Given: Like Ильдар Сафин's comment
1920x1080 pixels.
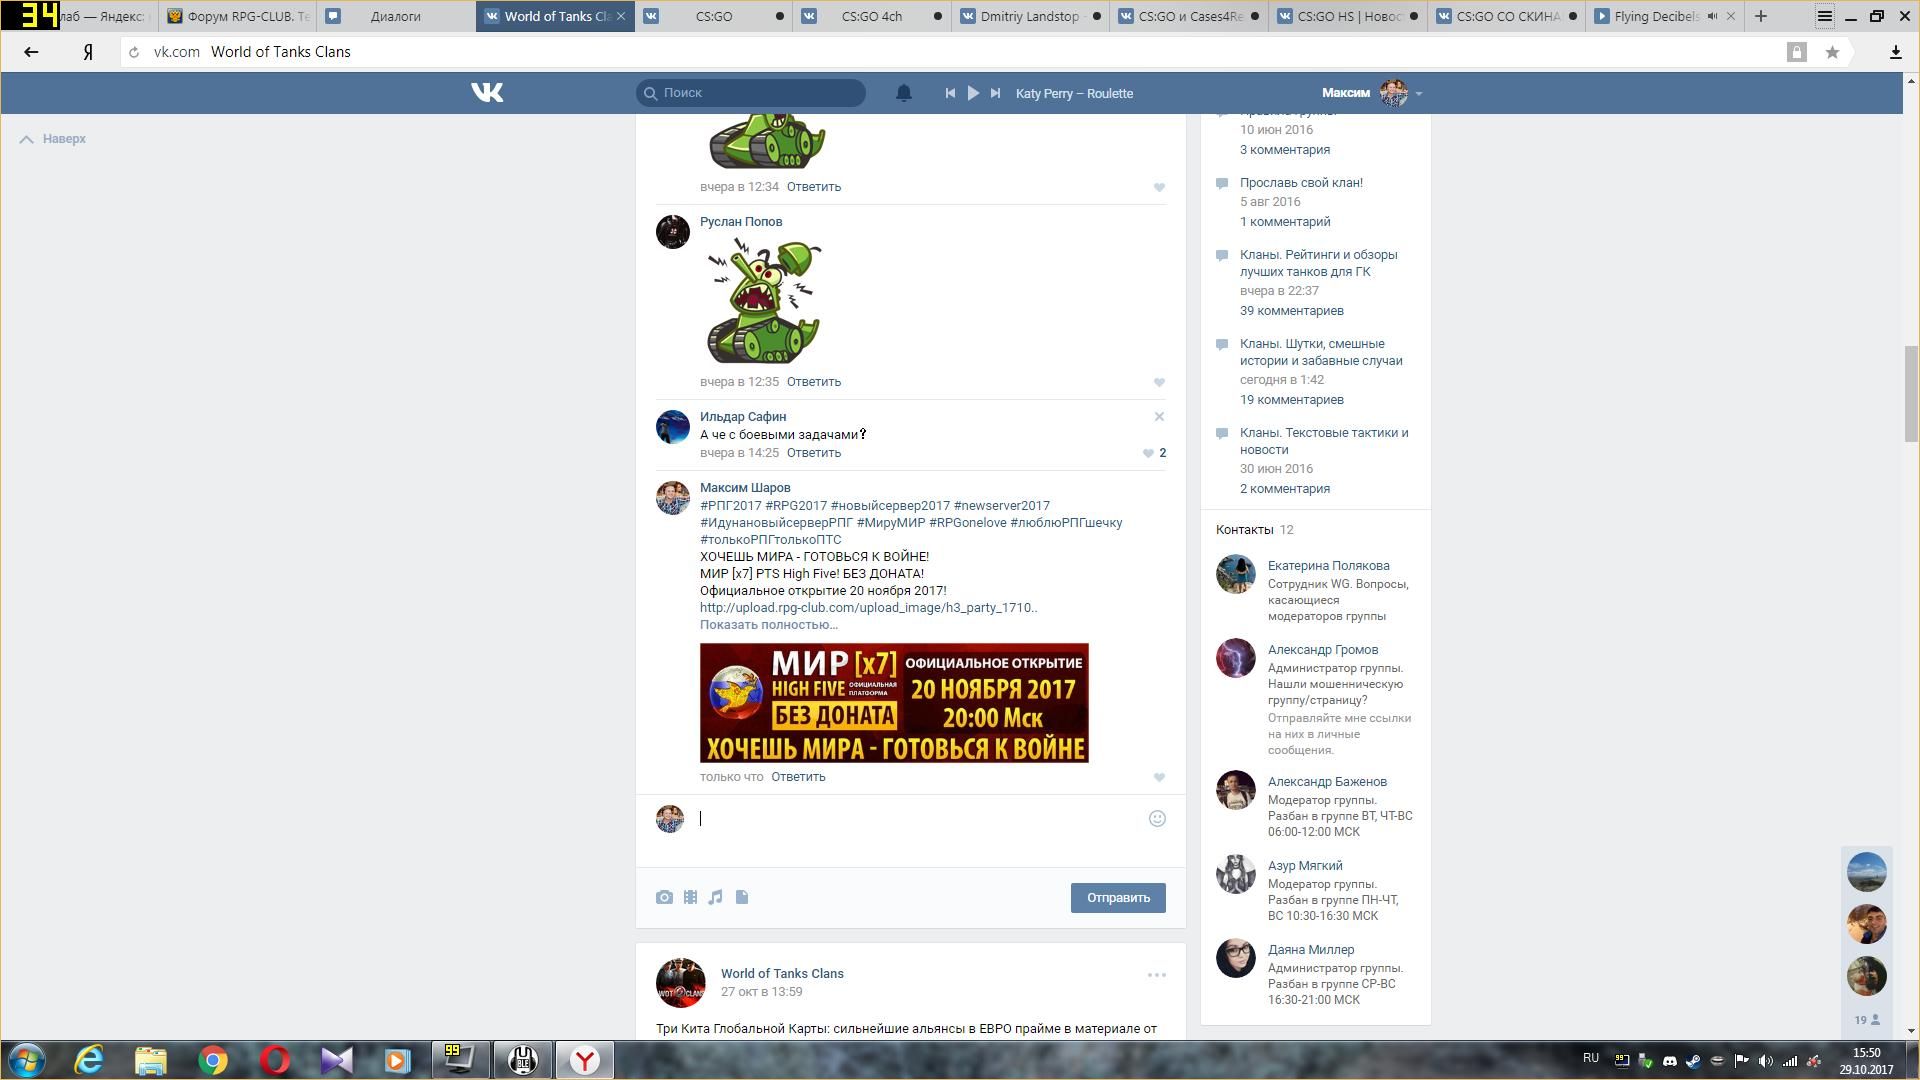Looking at the screenshot, I should point(1149,453).
